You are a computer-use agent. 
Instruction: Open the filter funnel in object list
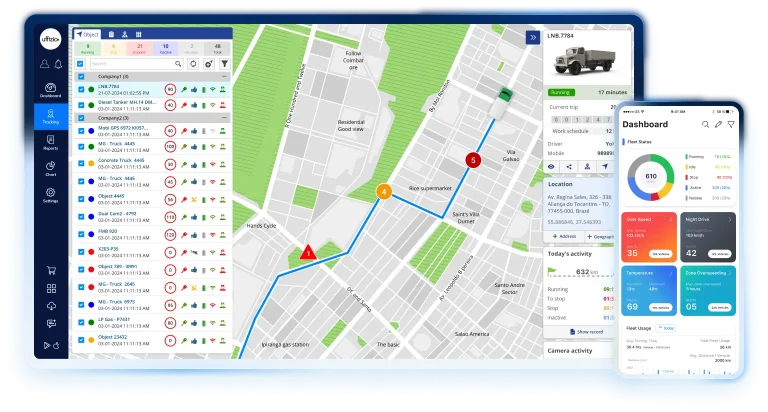click(223, 63)
